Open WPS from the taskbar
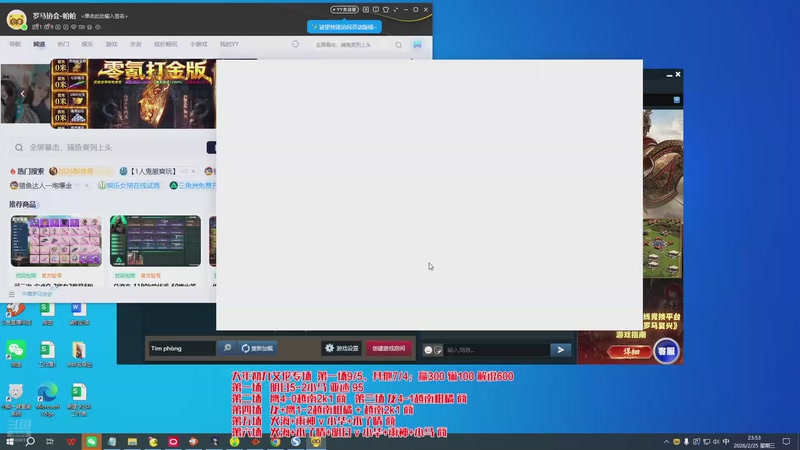This screenshot has height=450, width=800. (x=70, y=442)
